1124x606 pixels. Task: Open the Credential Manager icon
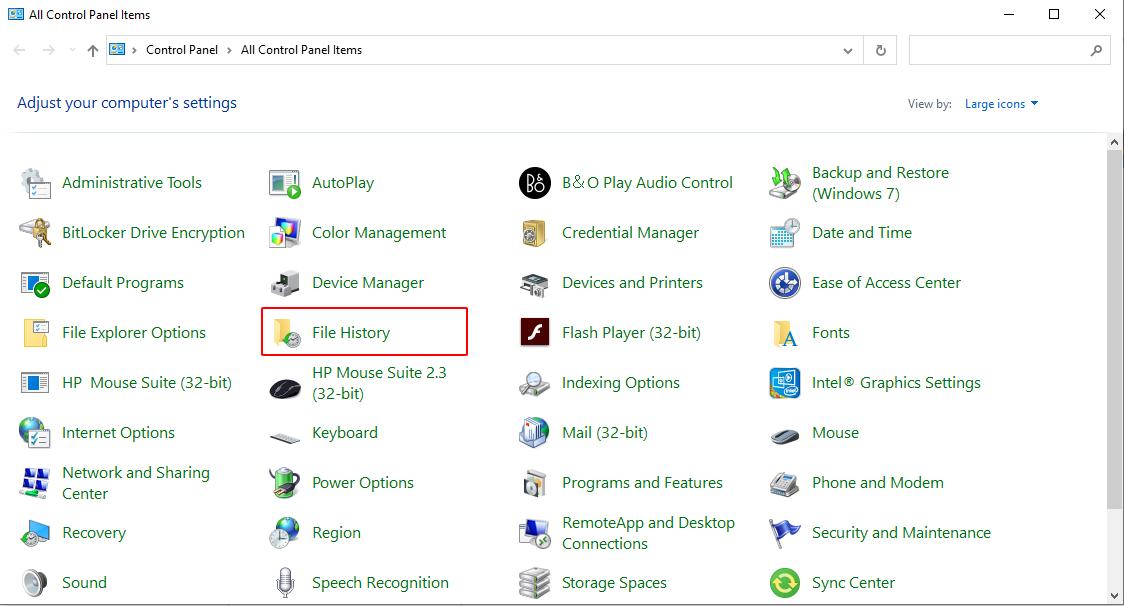[535, 233]
